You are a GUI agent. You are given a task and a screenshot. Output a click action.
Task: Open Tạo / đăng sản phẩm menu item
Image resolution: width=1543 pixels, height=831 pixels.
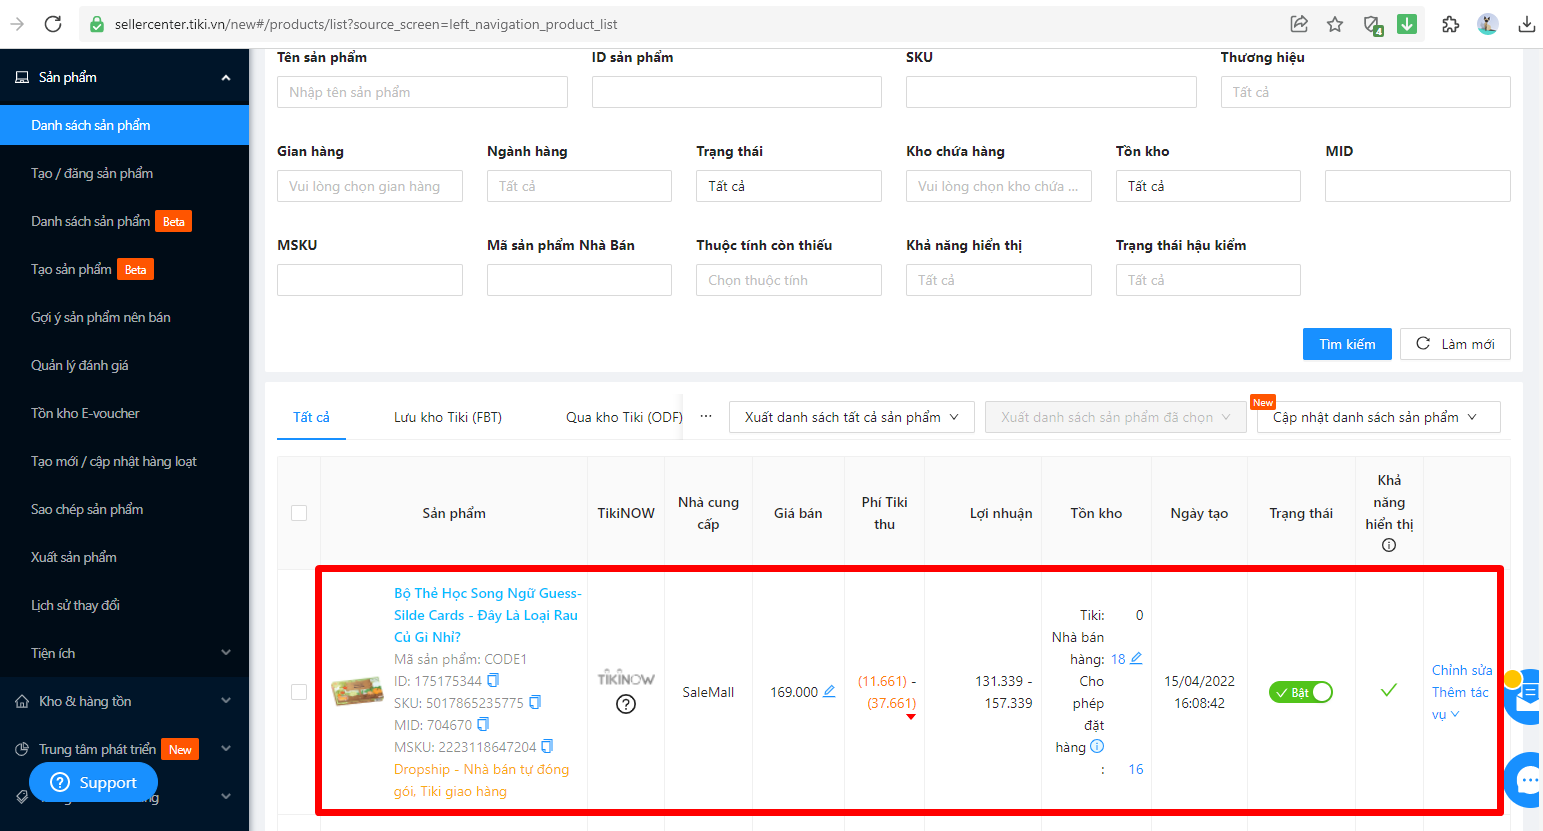click(x=92, y=173)
